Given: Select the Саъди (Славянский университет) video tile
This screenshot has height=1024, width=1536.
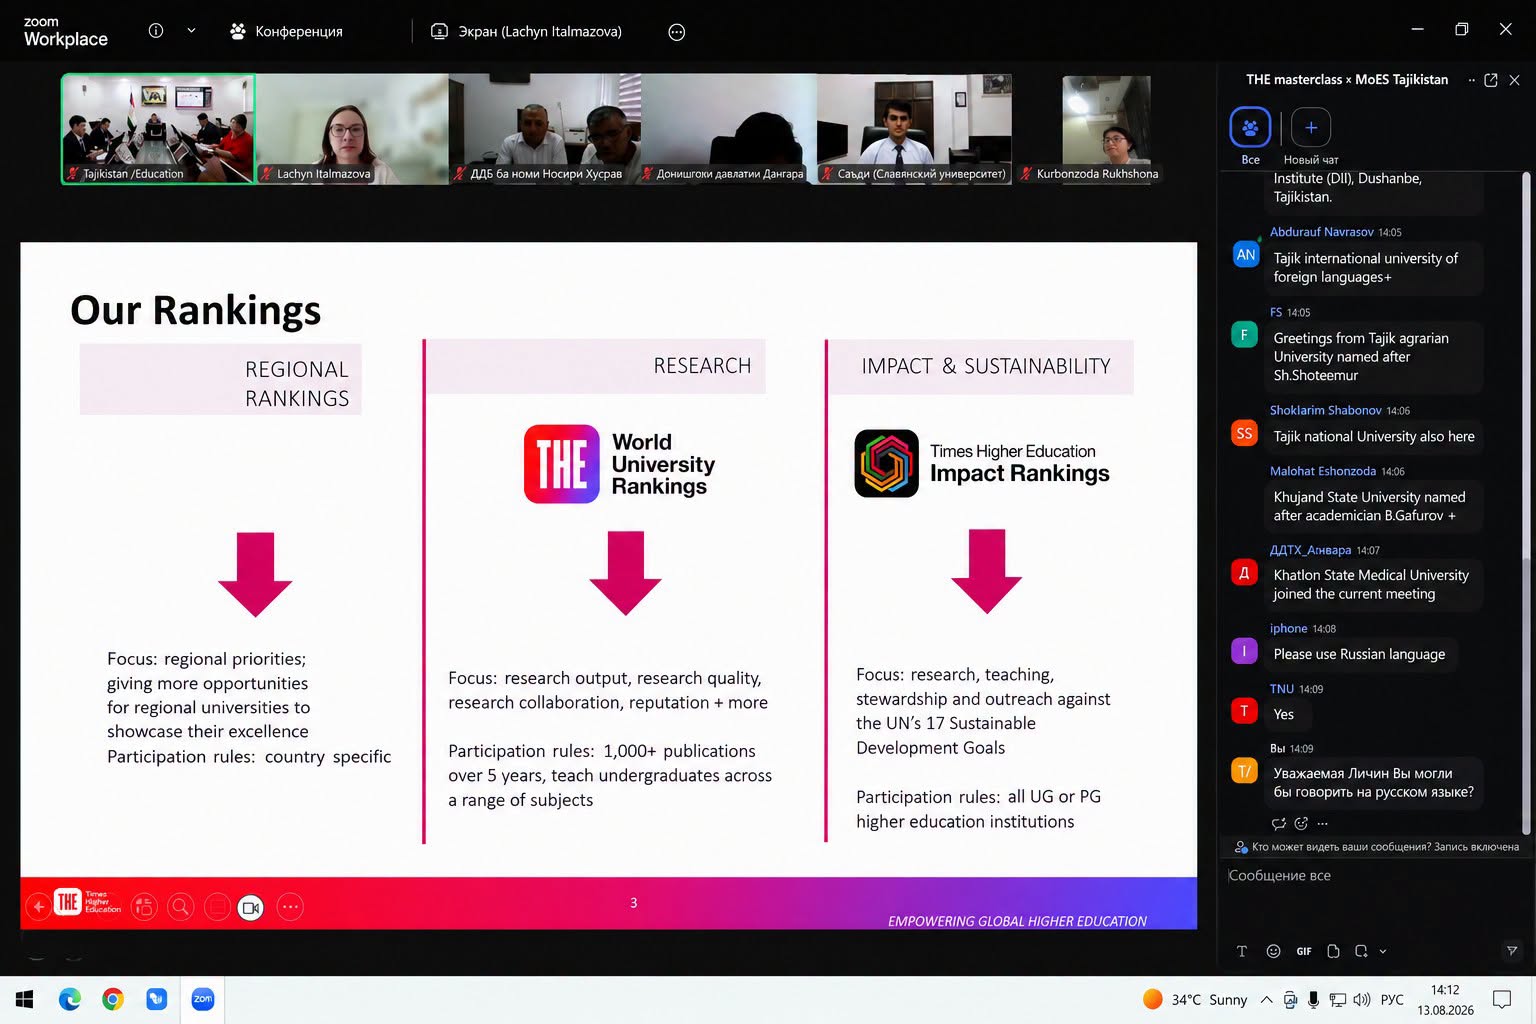Looking at the screenshot, I should pyautogui.click(x=914, y=129).
